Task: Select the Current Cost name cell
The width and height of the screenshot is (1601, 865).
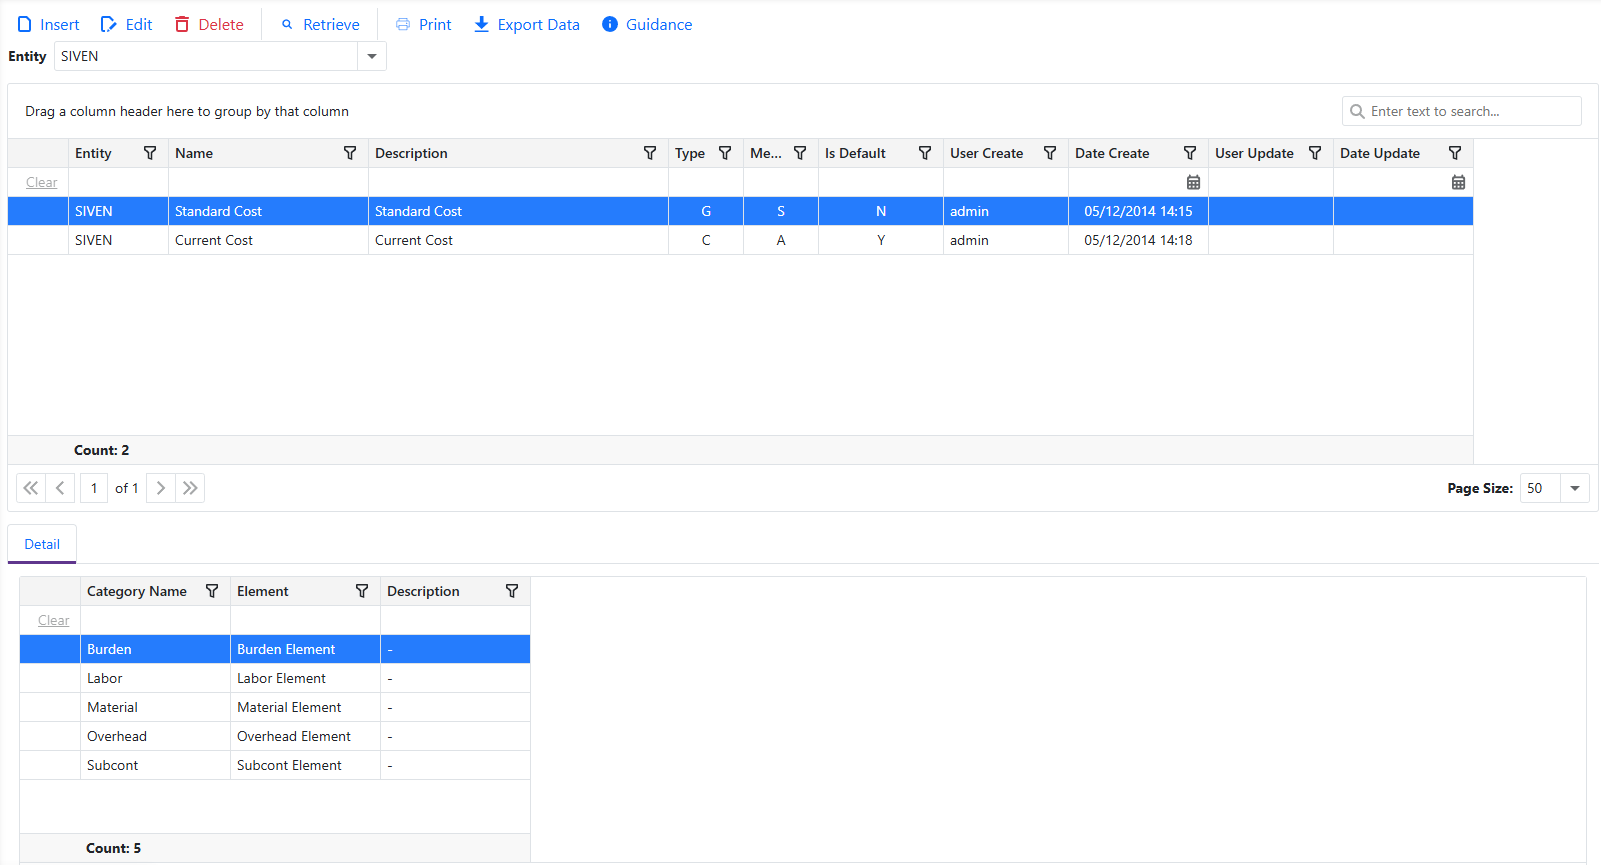Action: click(x=268, y=240)
